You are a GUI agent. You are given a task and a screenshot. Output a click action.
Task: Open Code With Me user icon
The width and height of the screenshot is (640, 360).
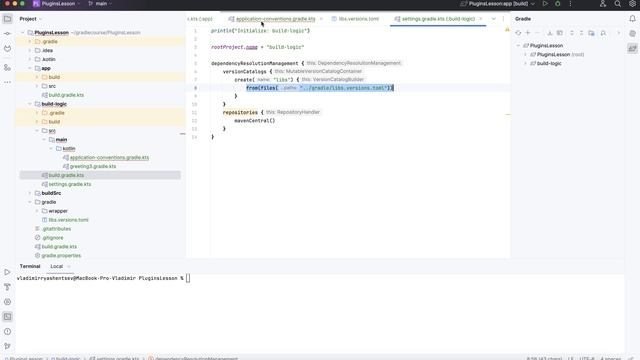point(603,4)
